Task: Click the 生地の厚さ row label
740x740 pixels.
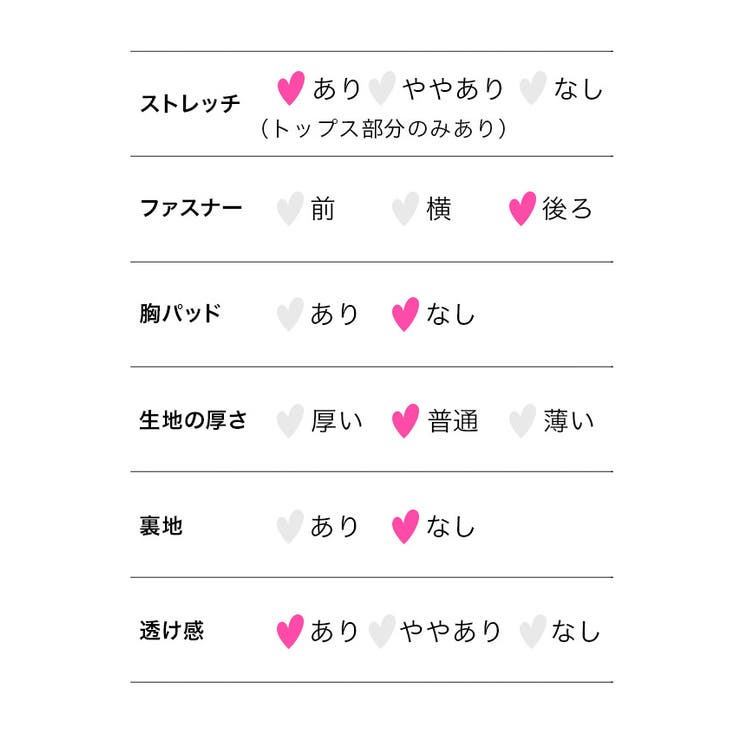Action: [193, 420]
